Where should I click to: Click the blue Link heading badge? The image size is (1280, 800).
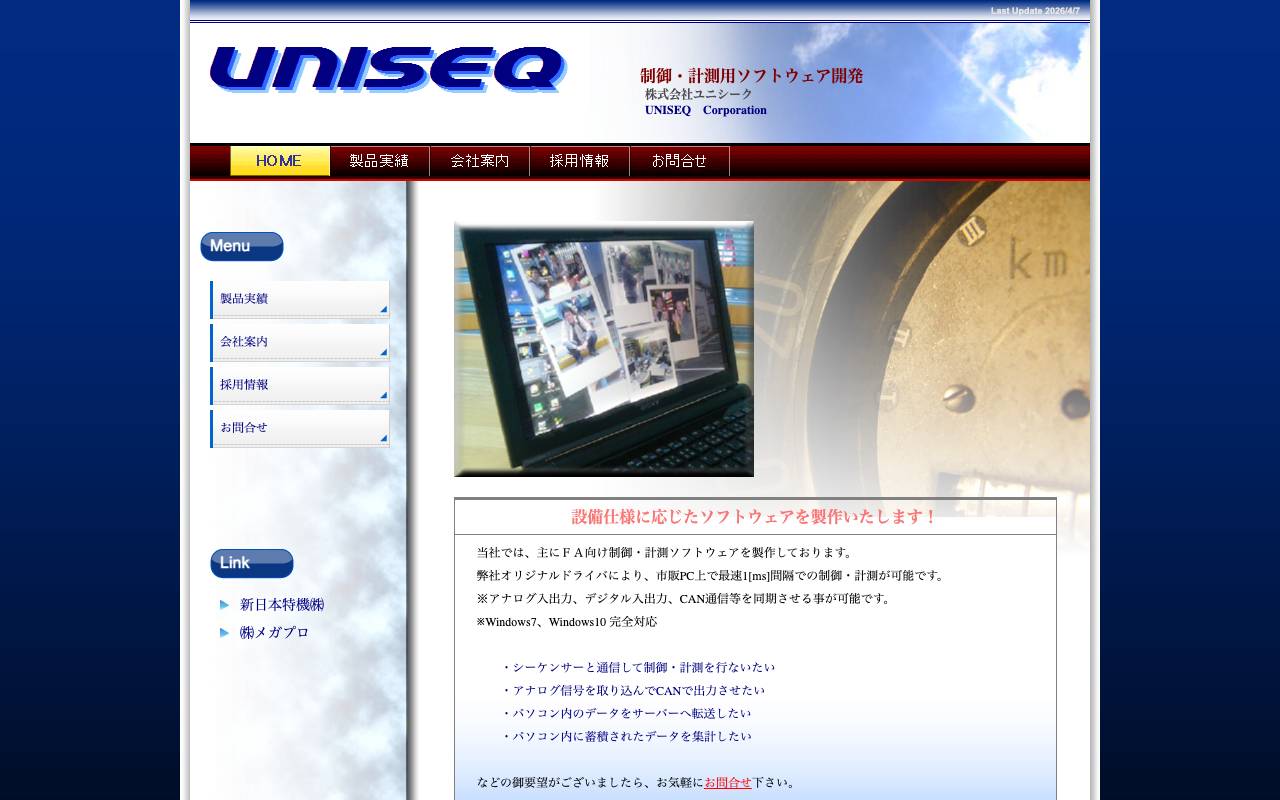[x=252, y=564]
